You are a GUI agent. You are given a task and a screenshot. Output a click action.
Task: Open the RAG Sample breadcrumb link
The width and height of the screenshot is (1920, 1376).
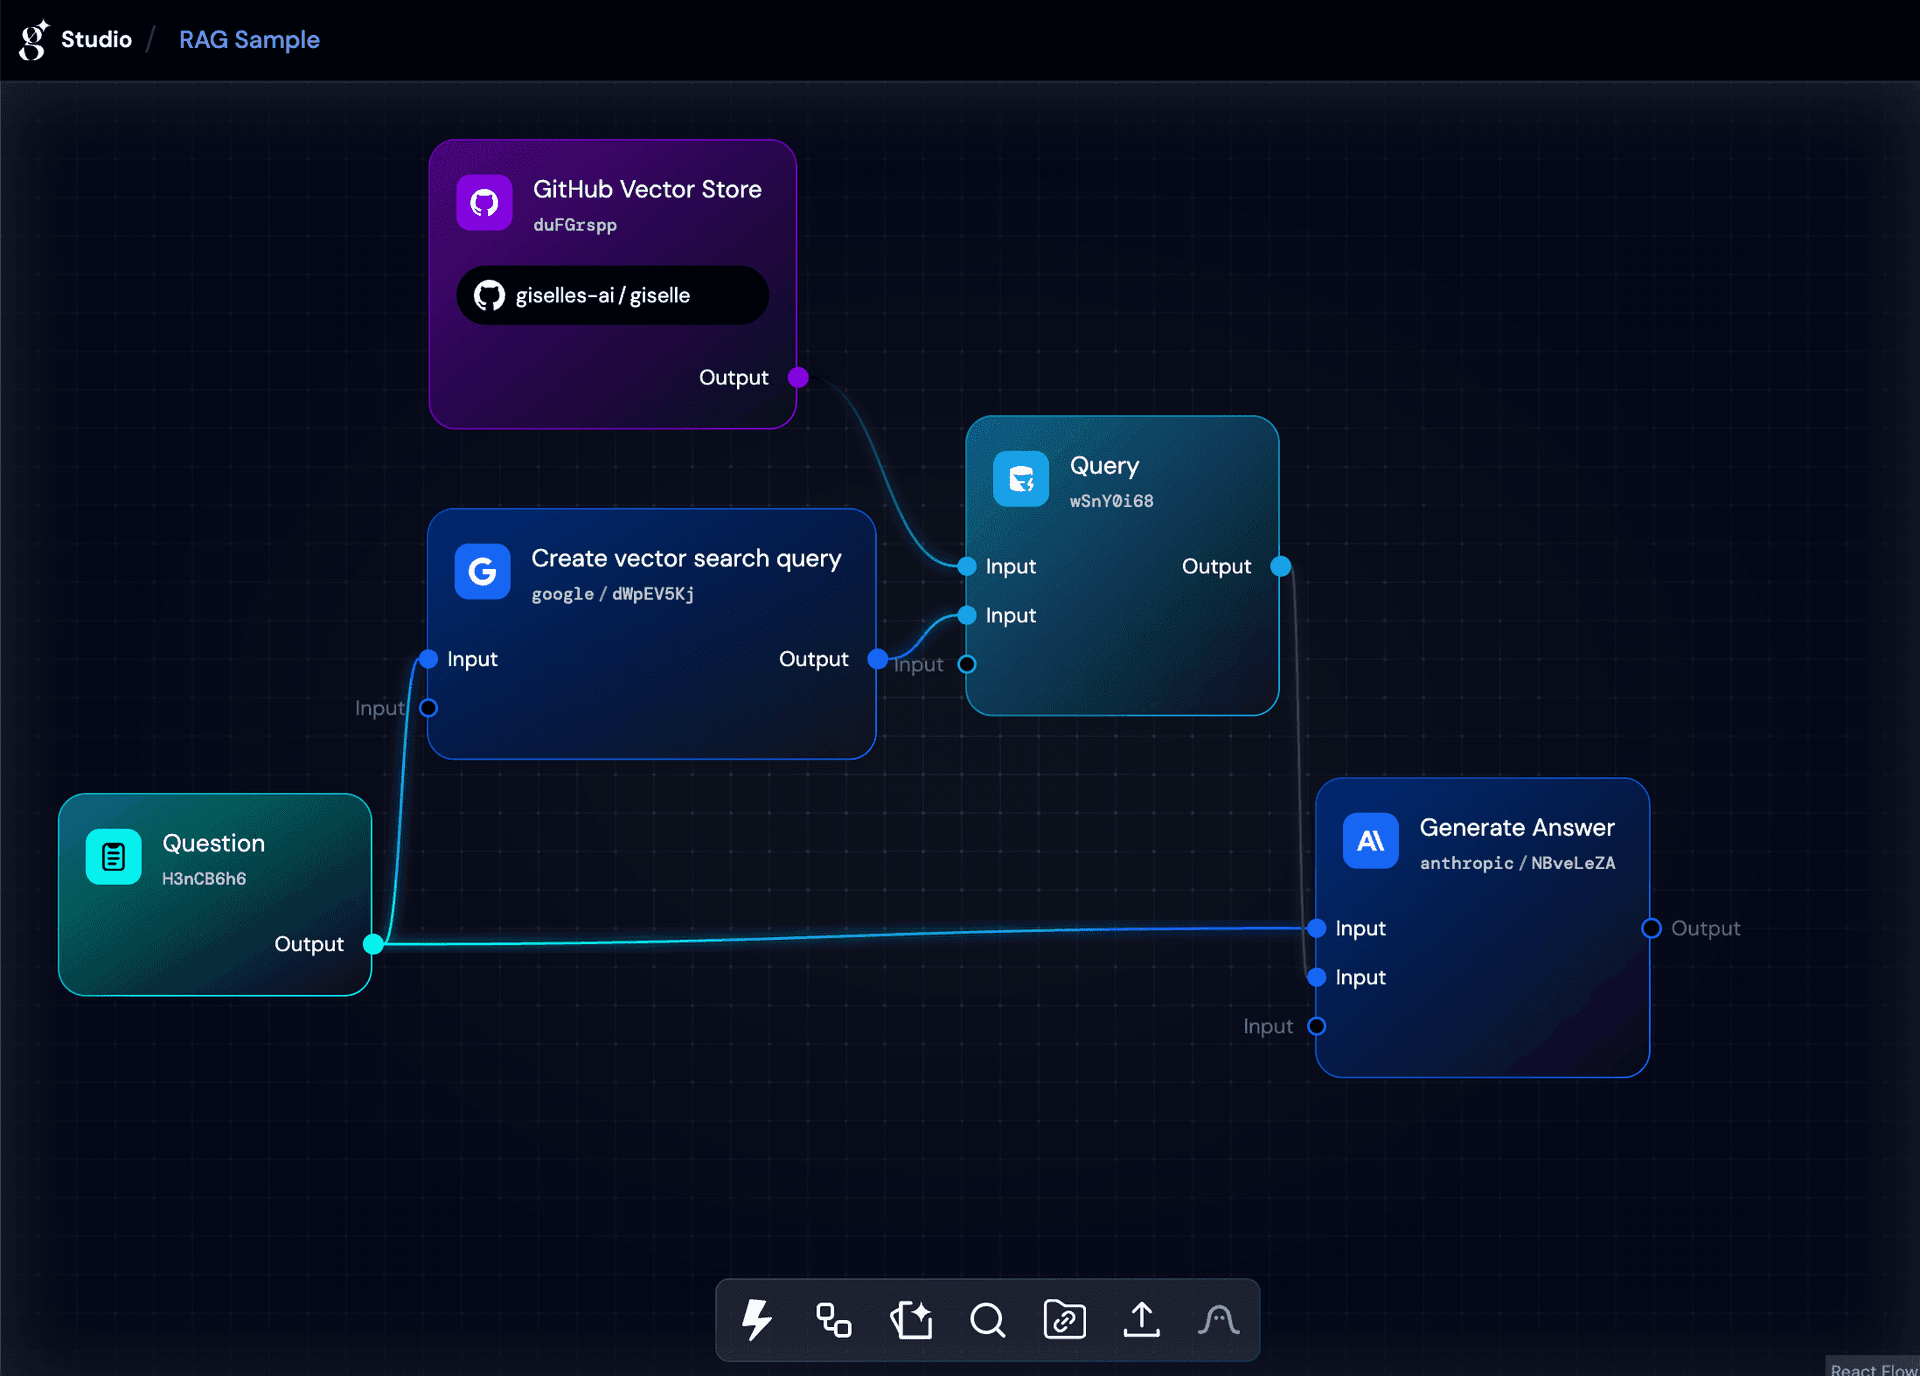pyautogui.click(x=249, y=40)
